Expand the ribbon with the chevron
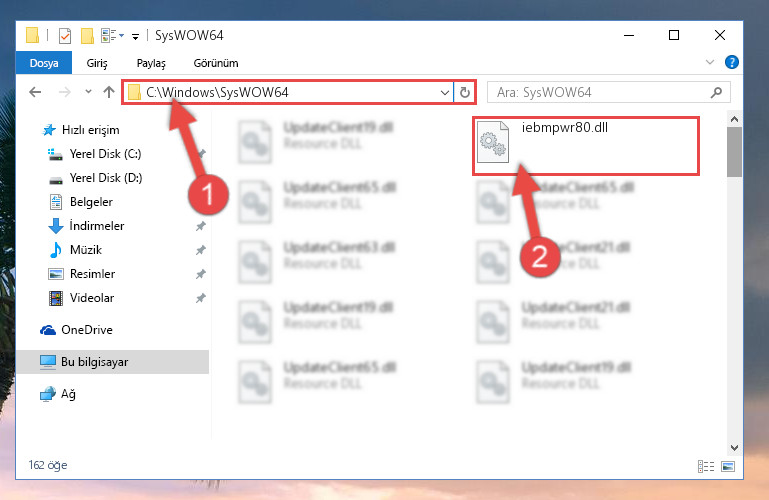Screen dimensions: 769x500 click(710, 62)
